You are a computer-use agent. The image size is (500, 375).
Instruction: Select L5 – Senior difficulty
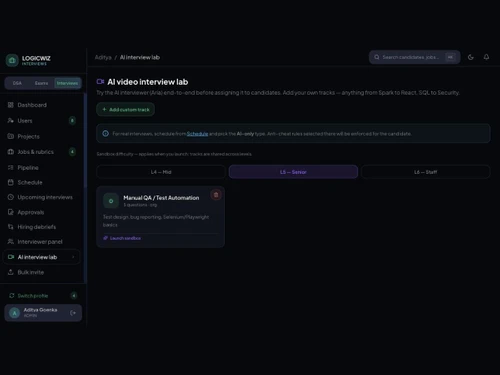(293, 172)
